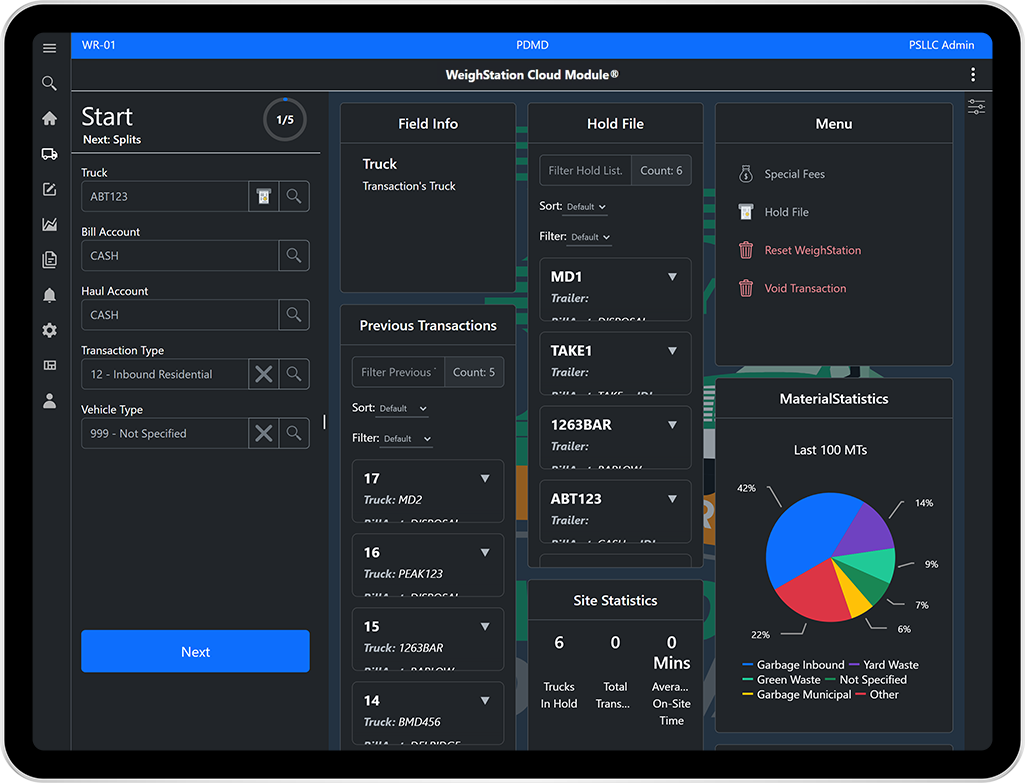Search Vehicle Type options
The image size is (1025, 783).
point(294,433)
